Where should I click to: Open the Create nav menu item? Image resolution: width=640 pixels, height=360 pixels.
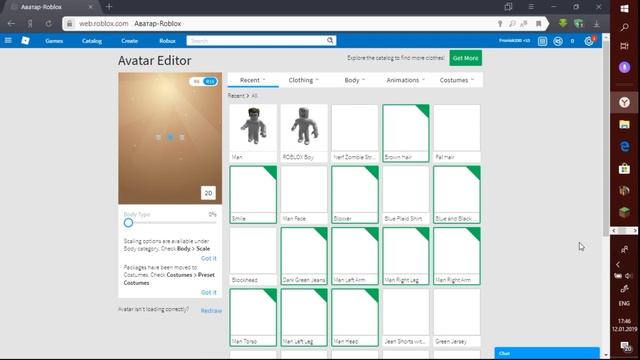tap(129, 41)
